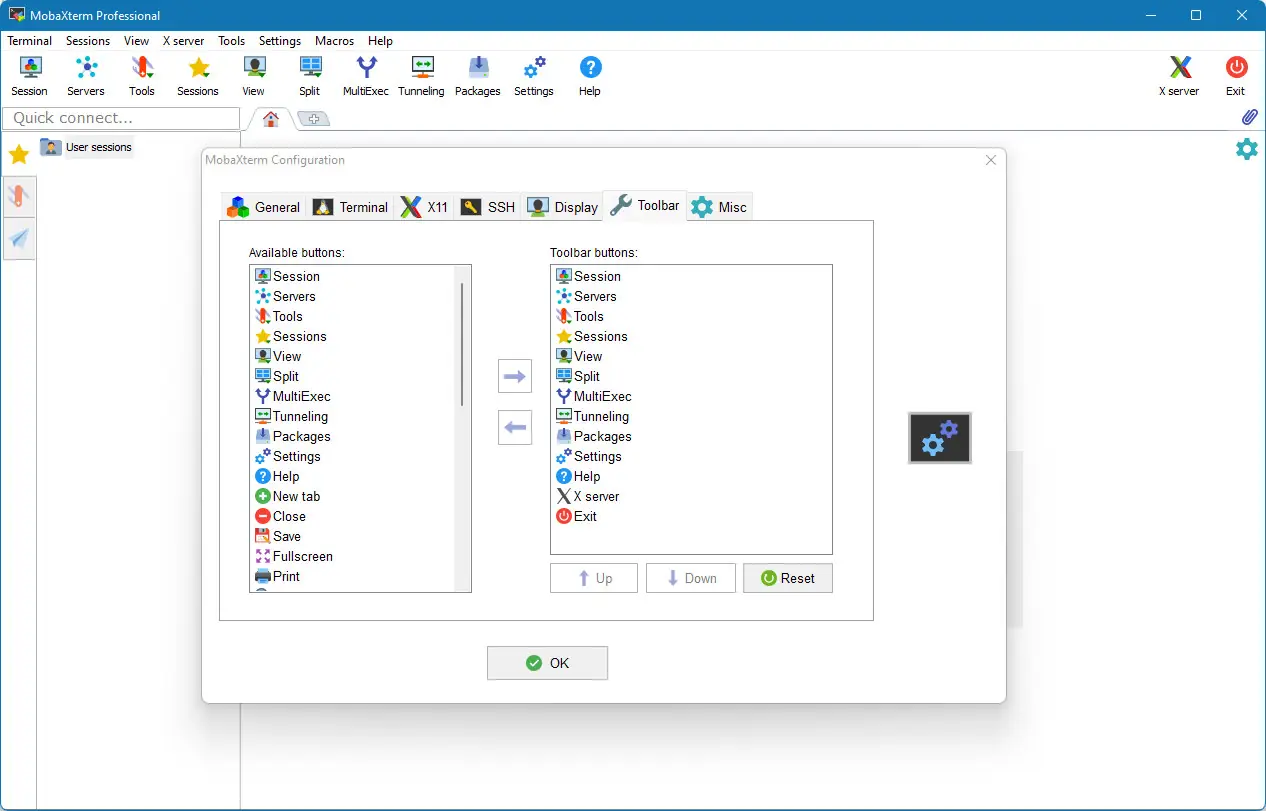Switch to the General configuration tab
This screenshot has height=811, width=1266.
coord(264,207)
